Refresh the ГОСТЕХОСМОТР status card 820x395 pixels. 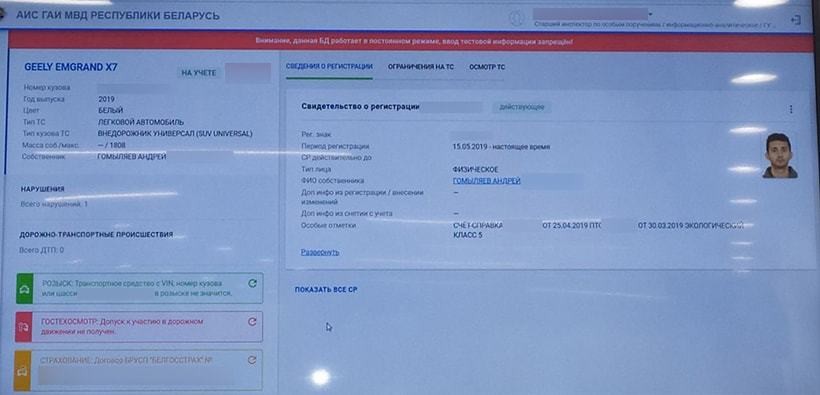(x=252, y=322)
